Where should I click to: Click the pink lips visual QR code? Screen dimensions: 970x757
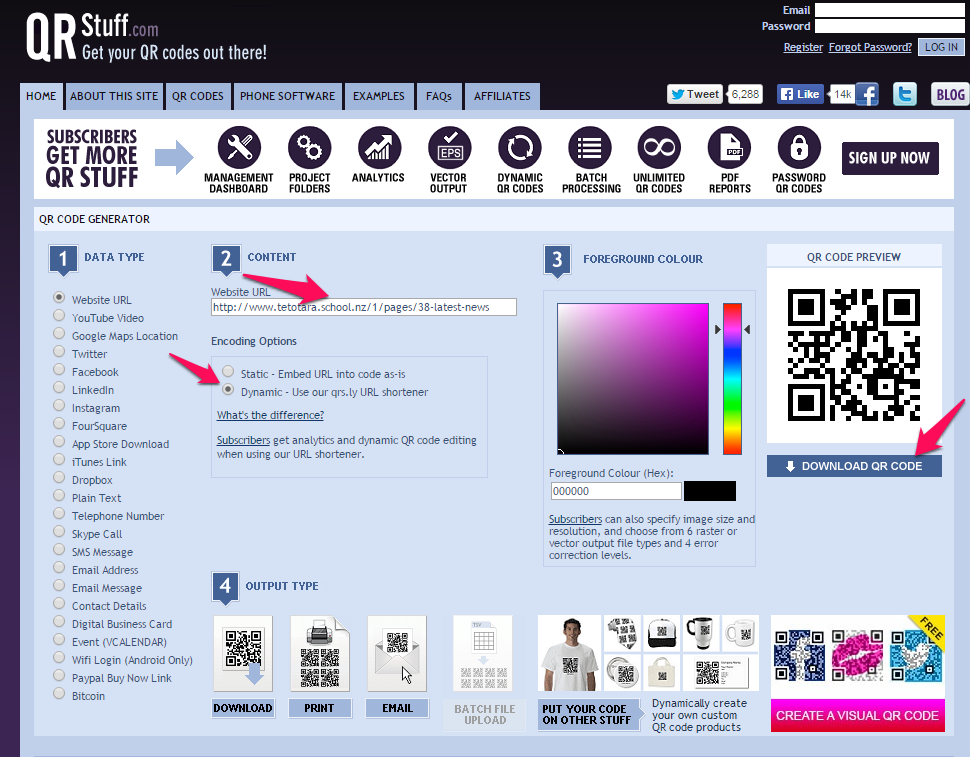tap(857, 656)
